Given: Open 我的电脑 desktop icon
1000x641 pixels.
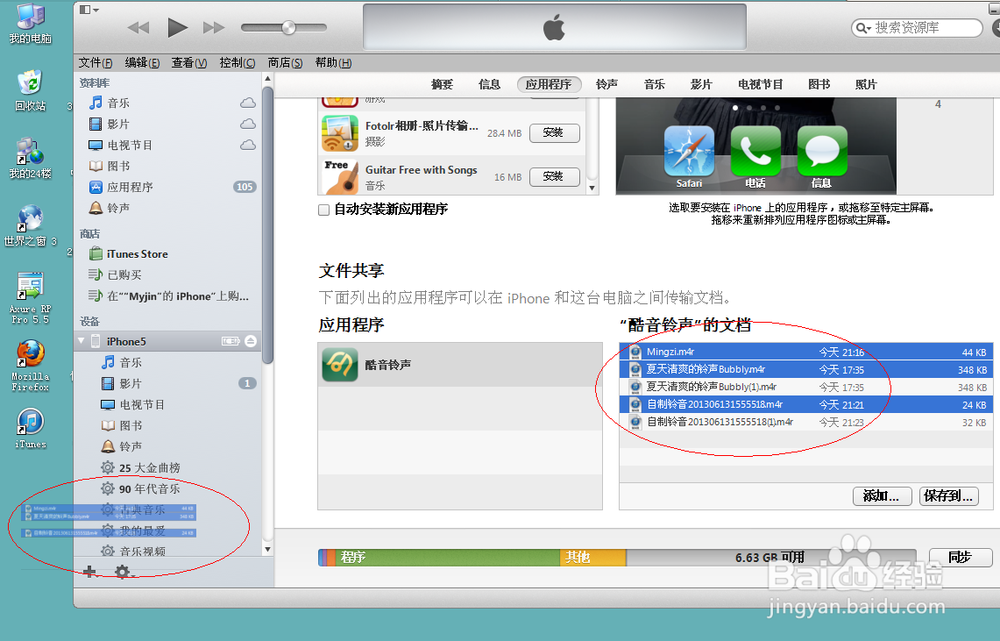Looking at the screenshot, I should (x=30, y=24).
